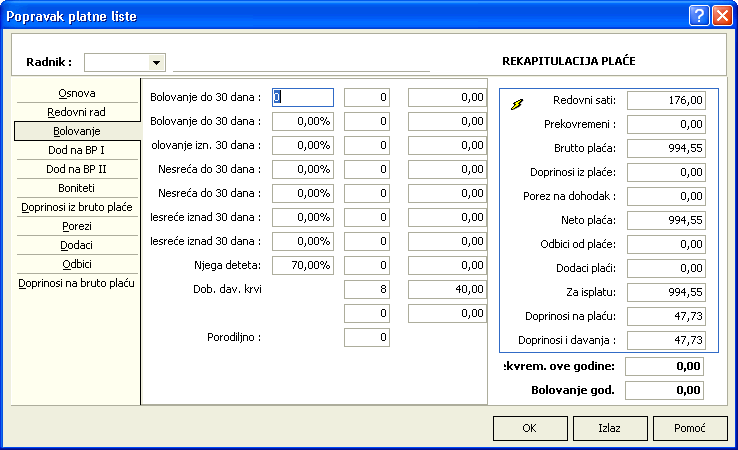Click the Njega deteta percentage field
The image size is (738, 450).
point(302,265)
